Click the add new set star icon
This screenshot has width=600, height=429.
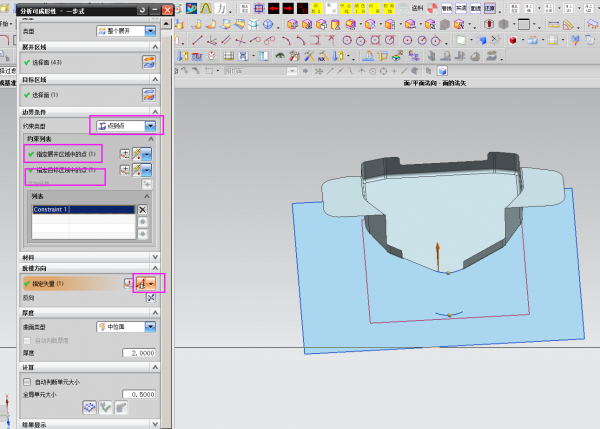coord(147,184)
